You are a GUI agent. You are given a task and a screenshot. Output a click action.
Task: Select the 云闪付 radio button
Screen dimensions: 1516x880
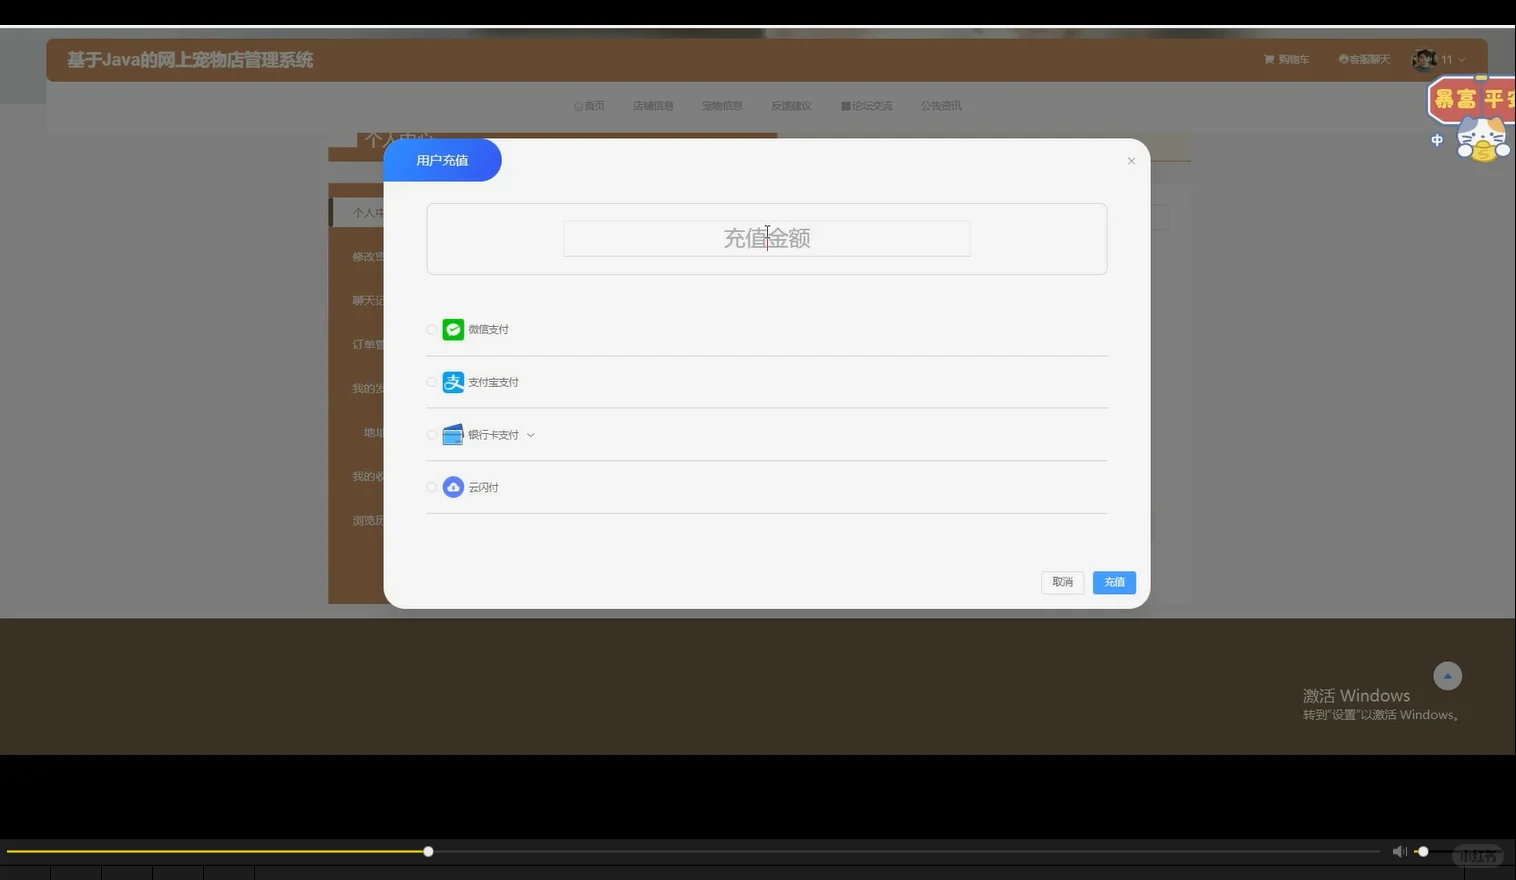[432, 487]
